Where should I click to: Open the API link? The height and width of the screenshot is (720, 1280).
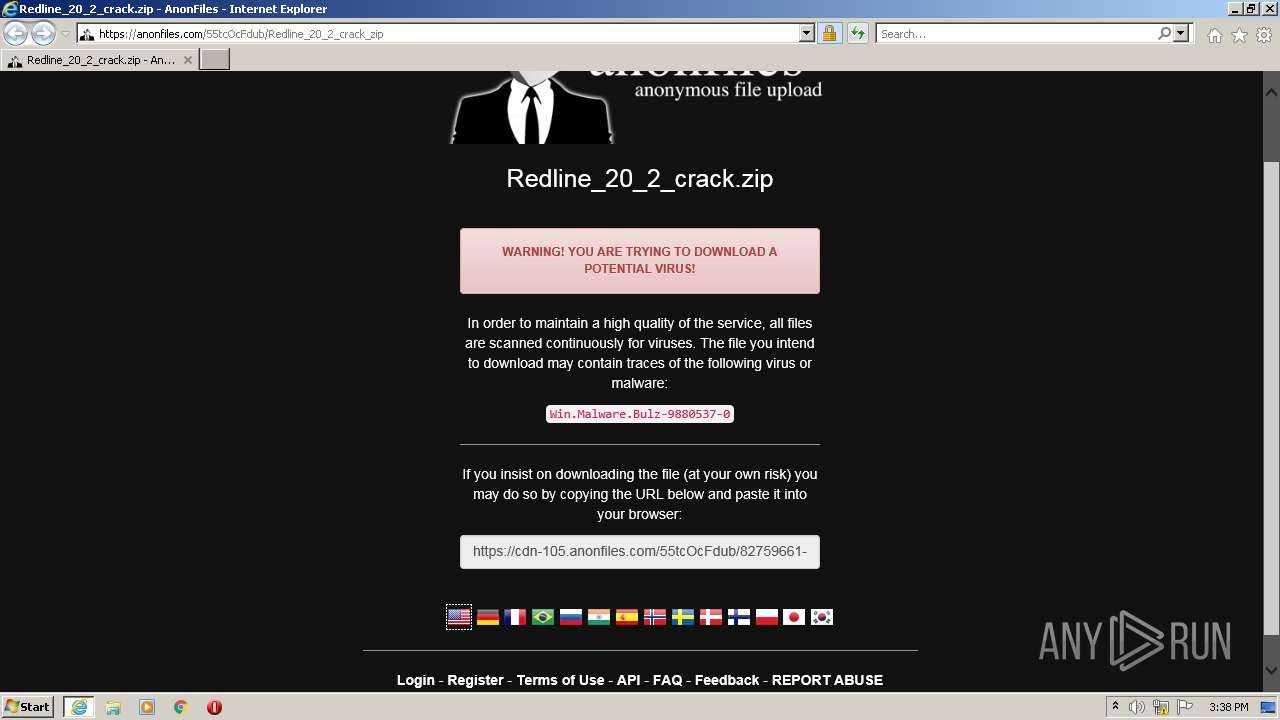(x=628, y=680)
